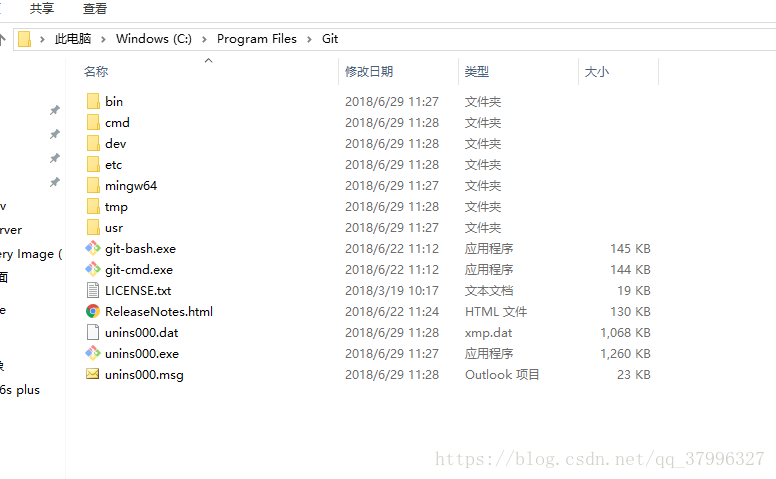Screen dimensions: 776x479
Task: Expand chevron after 此电脑 breadcrumb
Action: (103, 39)
